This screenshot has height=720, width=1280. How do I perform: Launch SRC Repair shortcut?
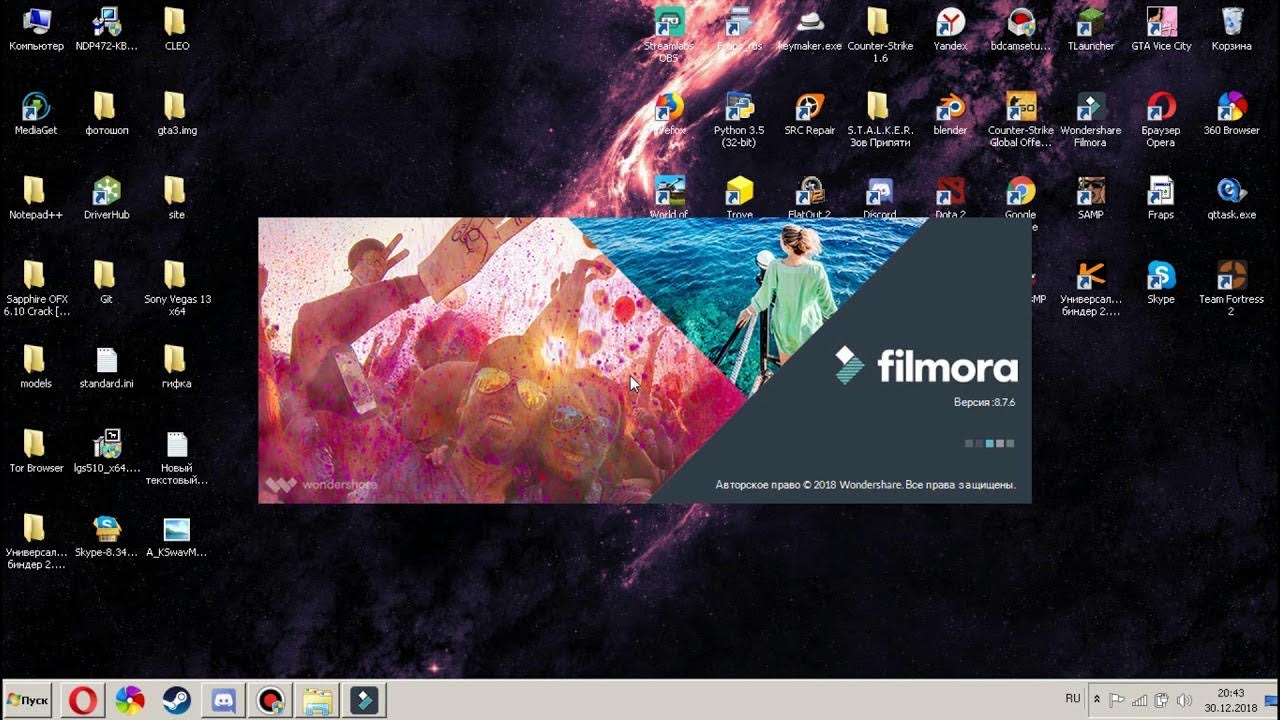(810, 114)
